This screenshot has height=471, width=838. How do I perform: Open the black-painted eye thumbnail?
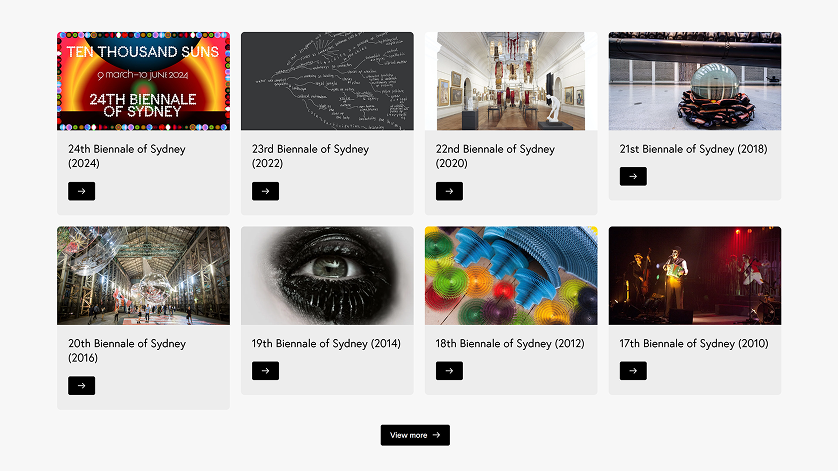click(327, 276)
